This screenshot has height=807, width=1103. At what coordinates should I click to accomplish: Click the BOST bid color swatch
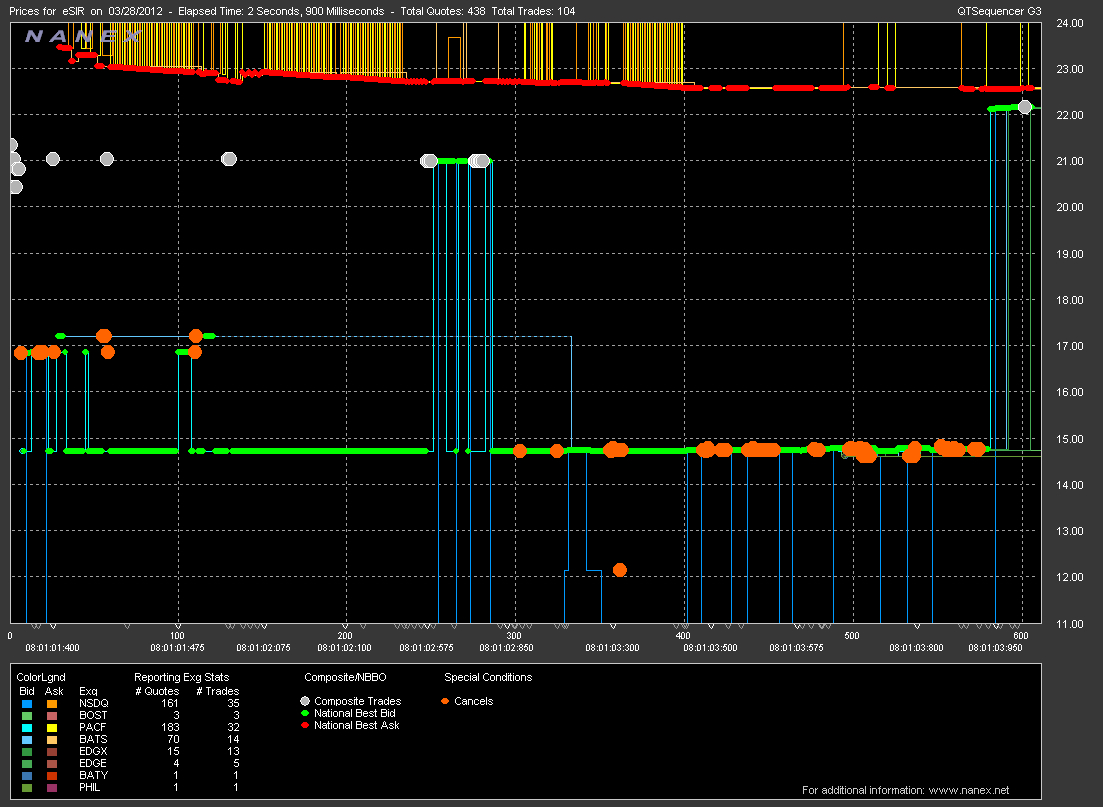pos(27,716)
